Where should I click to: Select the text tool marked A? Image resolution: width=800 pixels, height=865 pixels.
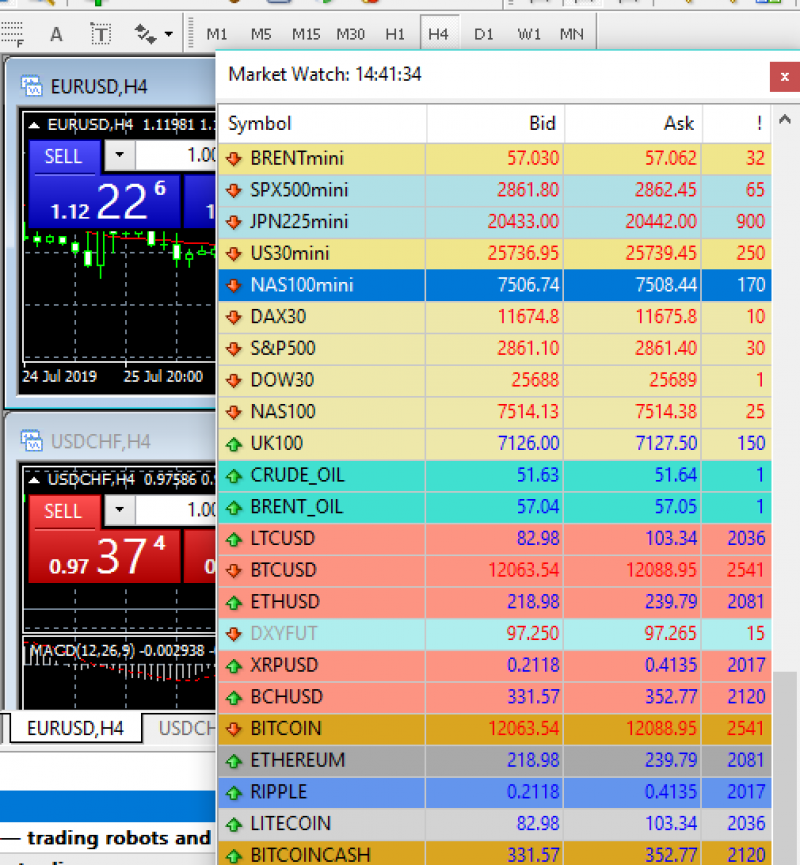56,35
